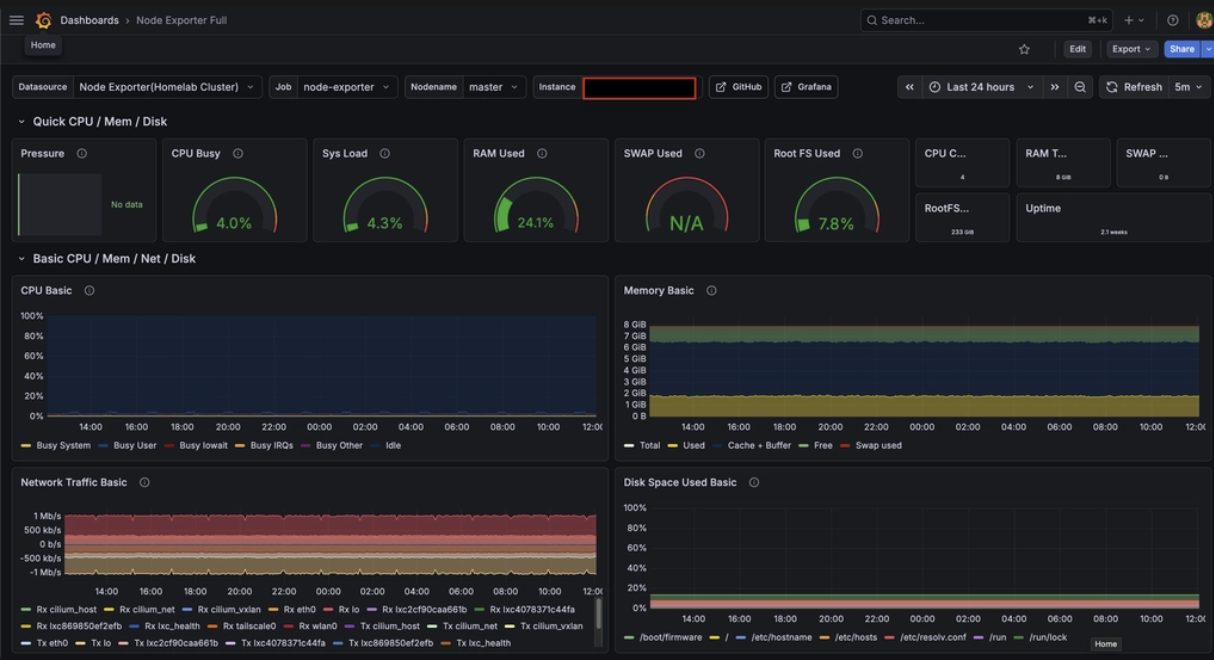The height and width of the screenshot is (660, 1214).
Task: Open the user avatar profile menu
Action: [x=1204, y=20]
